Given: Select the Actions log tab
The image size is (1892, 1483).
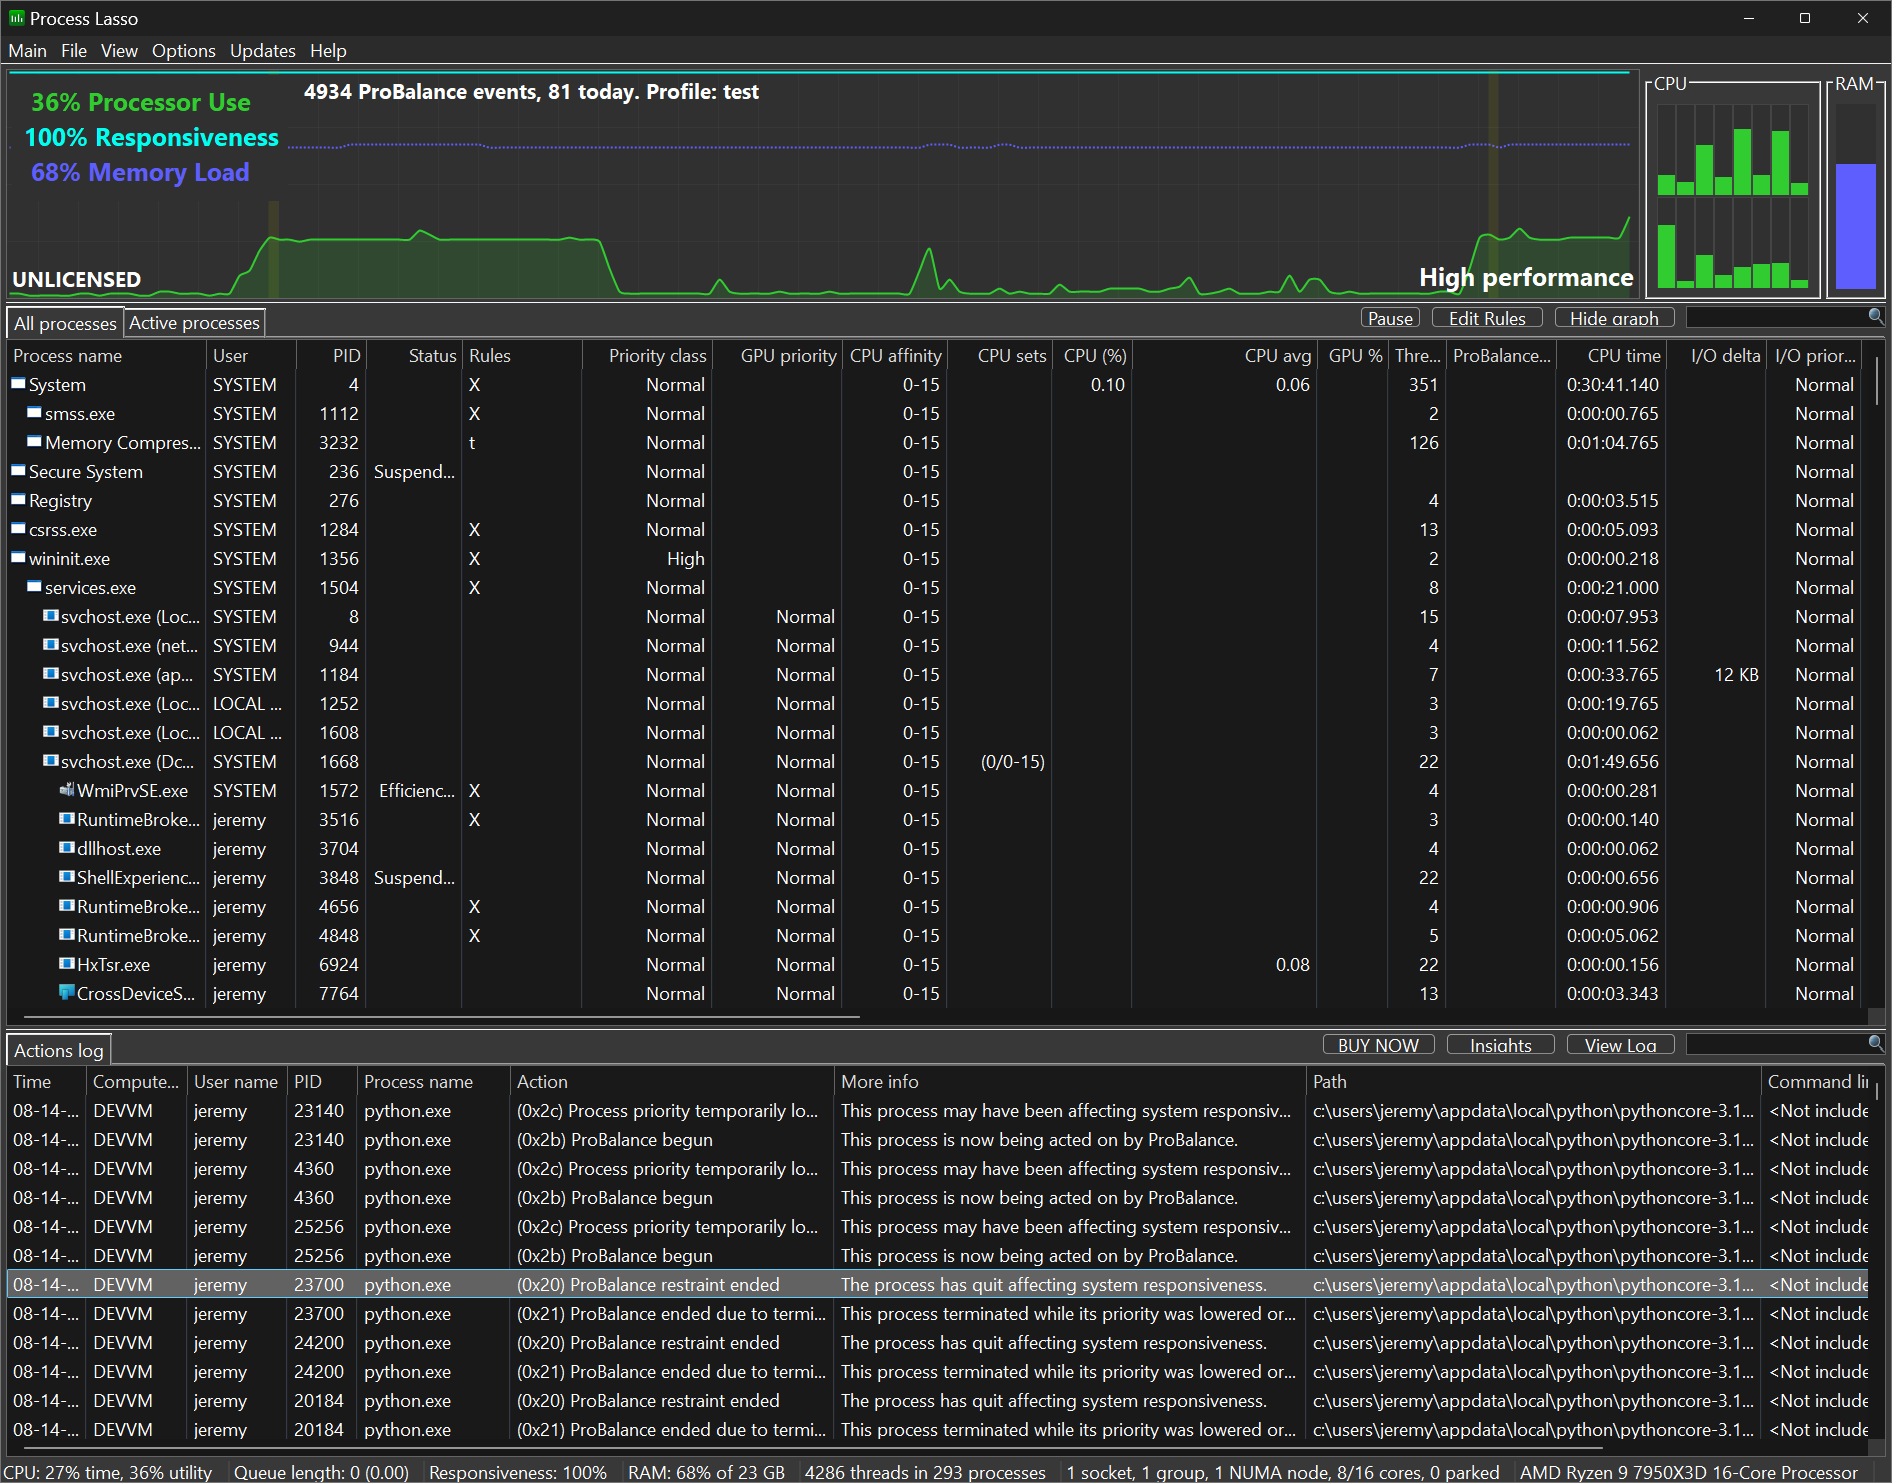Looking at the screenshot, I should 58,1051.
